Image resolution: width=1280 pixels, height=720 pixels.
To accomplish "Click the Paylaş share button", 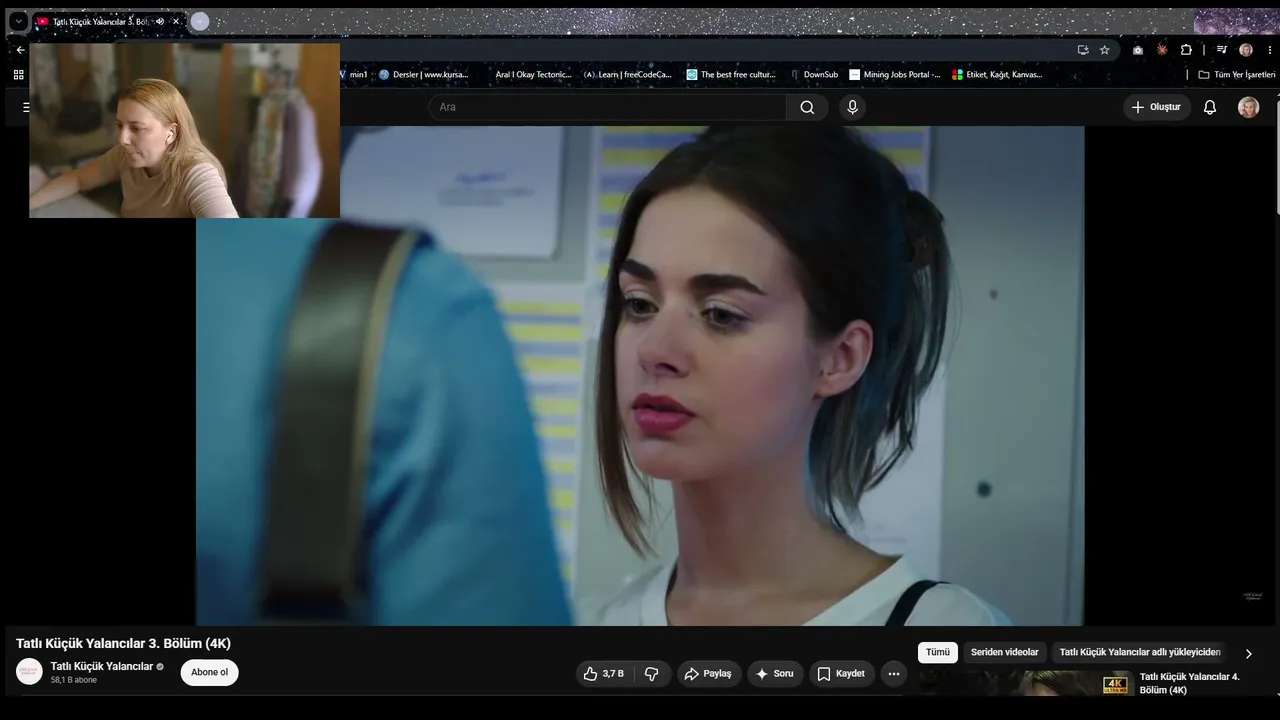I will [x=709, y=674].
